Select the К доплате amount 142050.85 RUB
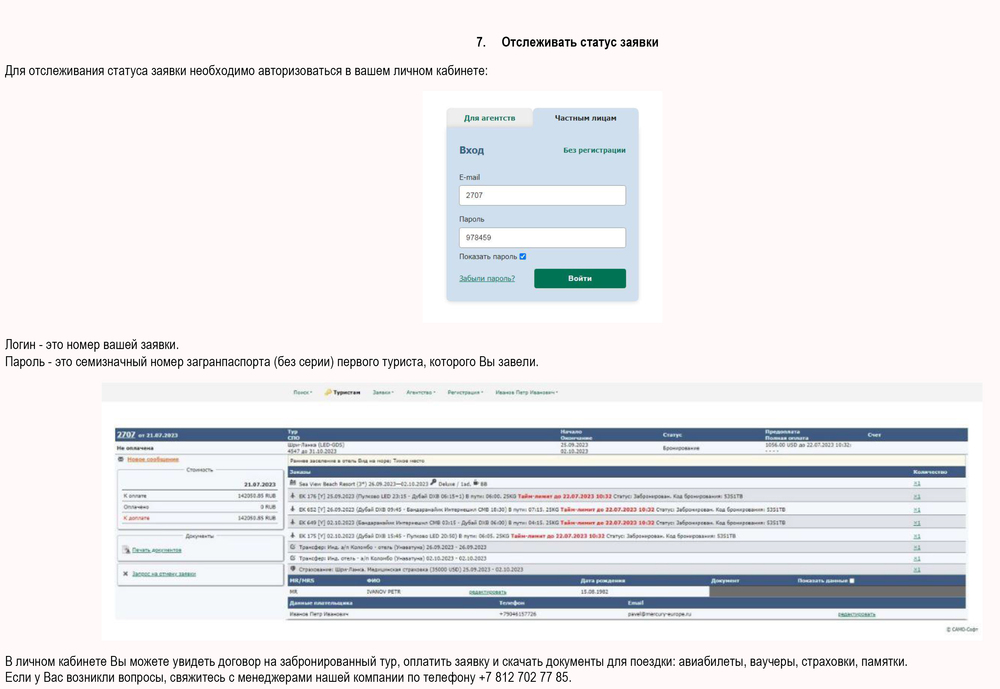 pyautogui.click(x=256, y=518)
